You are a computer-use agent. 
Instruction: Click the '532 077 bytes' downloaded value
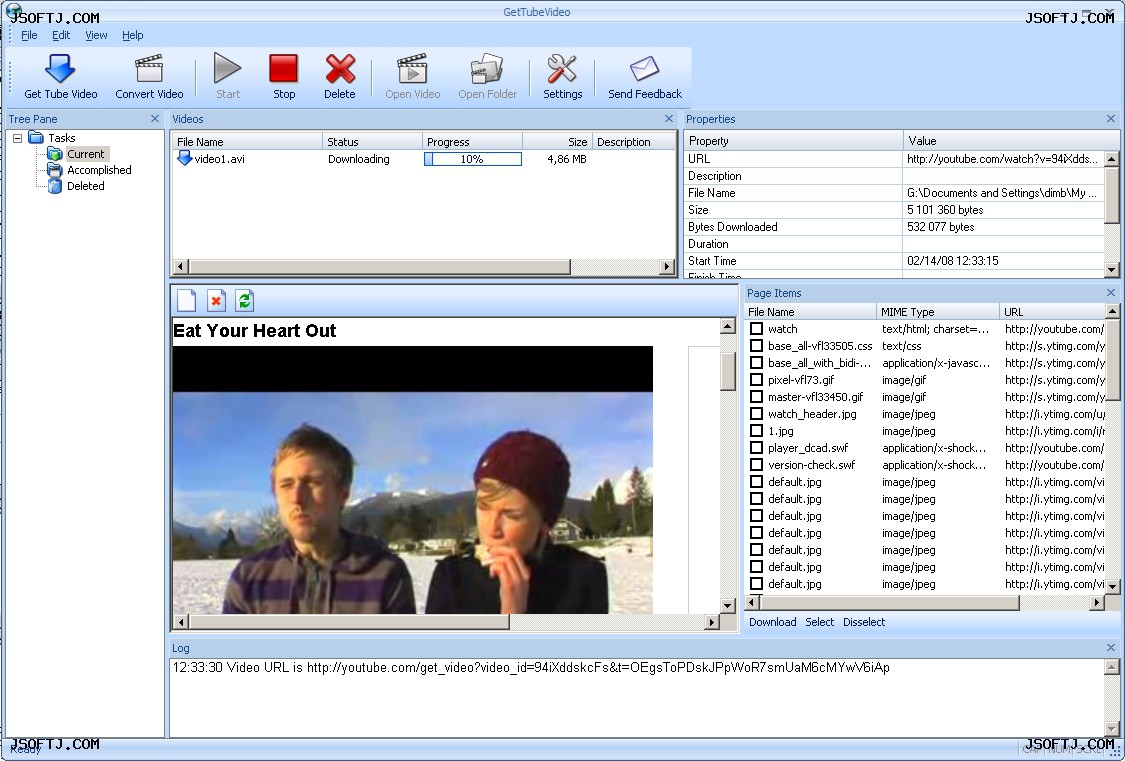941,227
